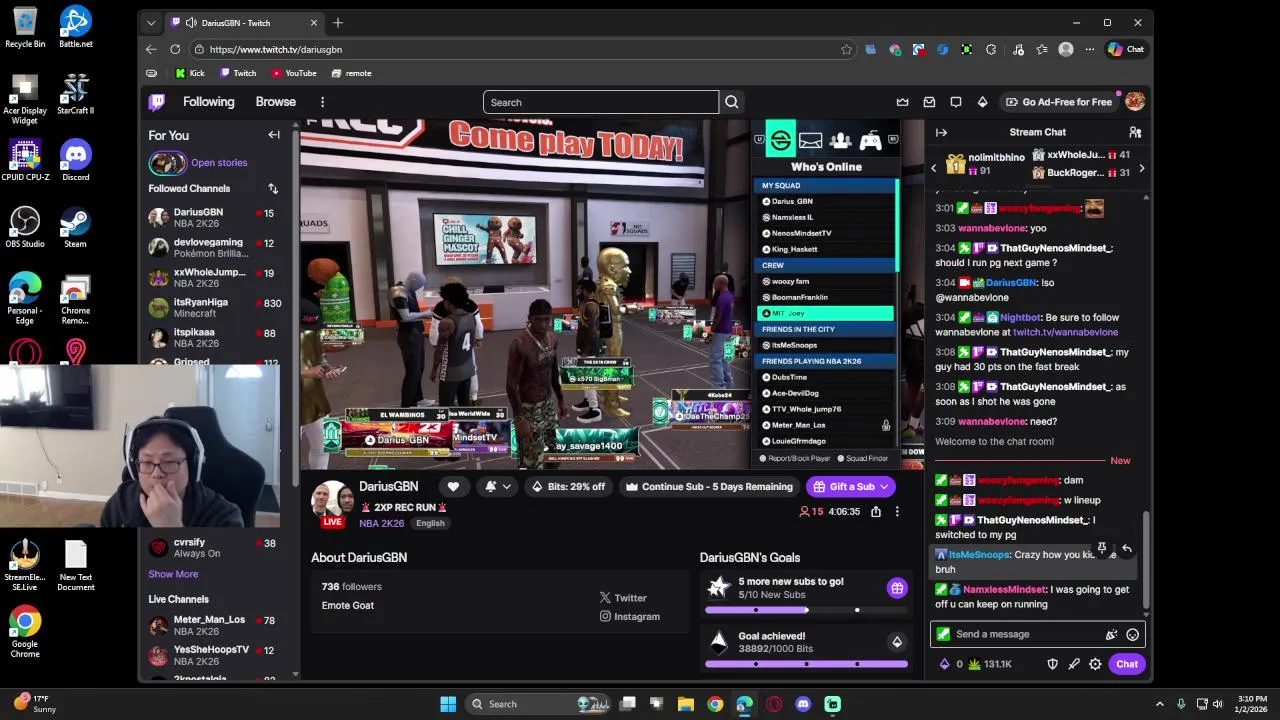Click the search magnifier button
Image resolution: width=1280 pixels, height=720 pixels.
coord(732,102)
